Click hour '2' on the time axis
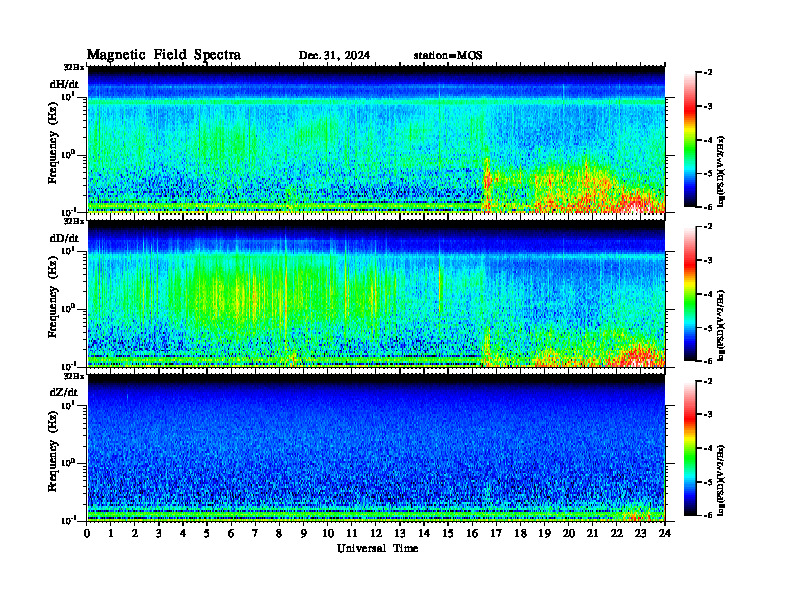The height and width of the screenshot is (612, 792). point(135,534)
